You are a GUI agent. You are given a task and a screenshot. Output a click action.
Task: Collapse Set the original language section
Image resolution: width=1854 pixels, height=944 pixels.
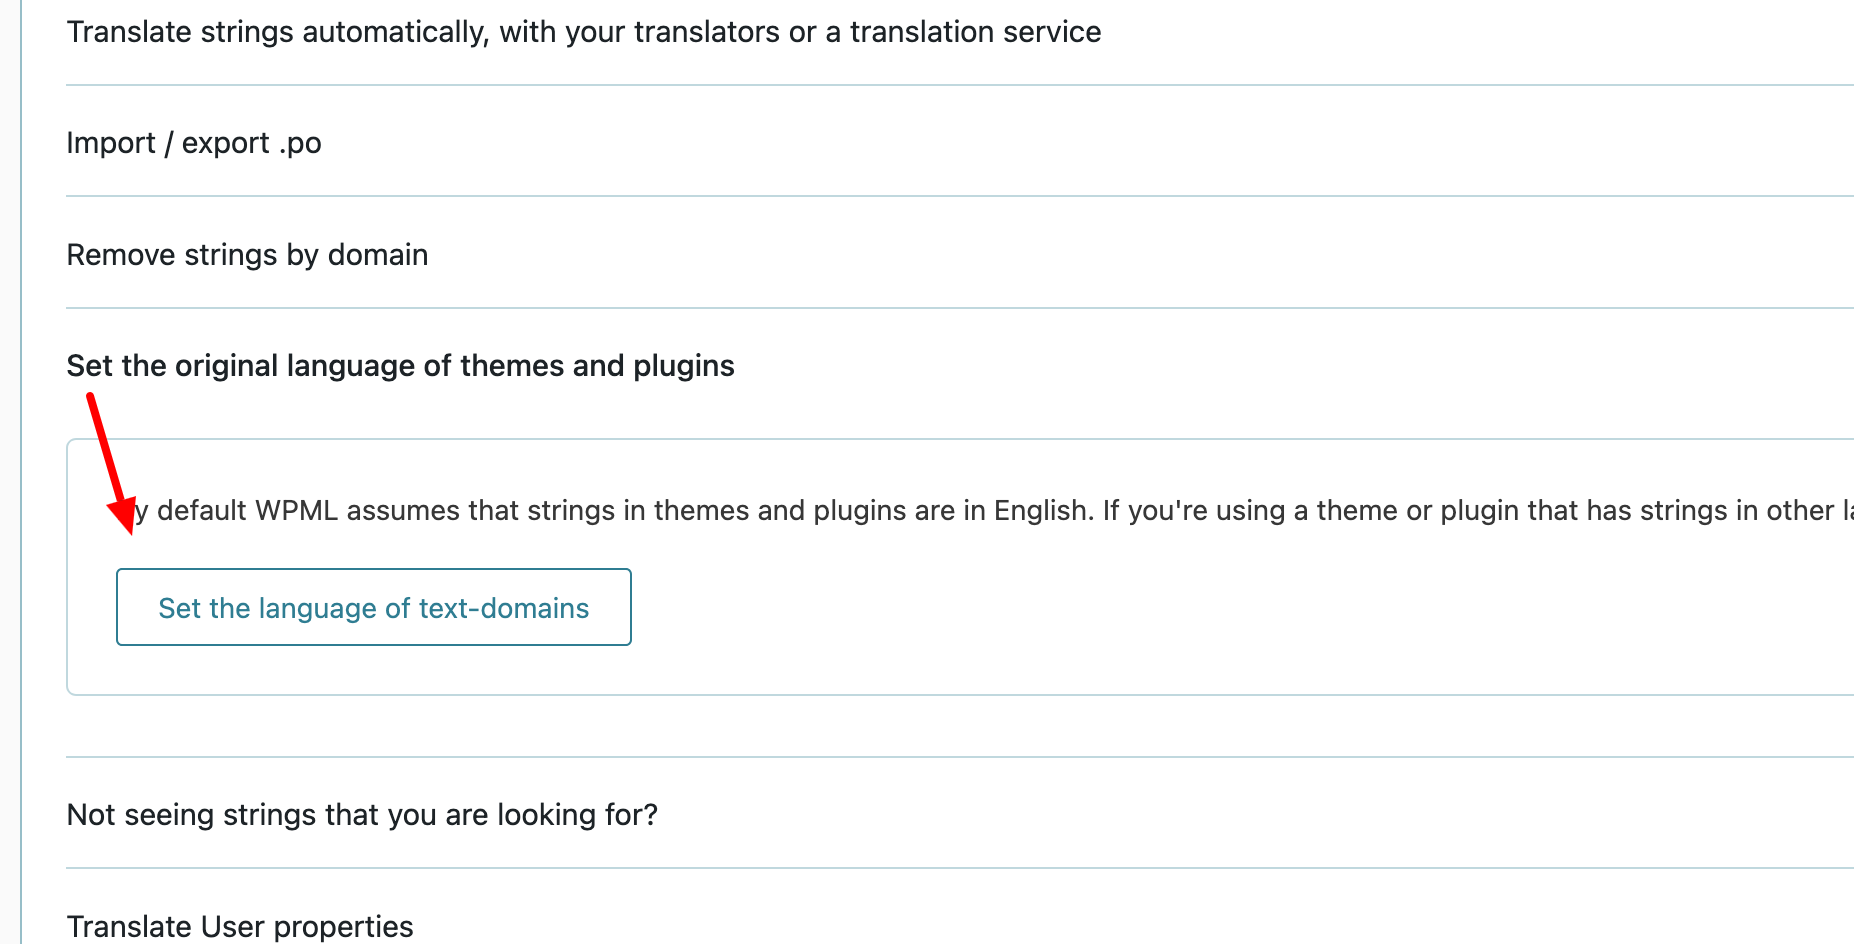pos(400,366)
